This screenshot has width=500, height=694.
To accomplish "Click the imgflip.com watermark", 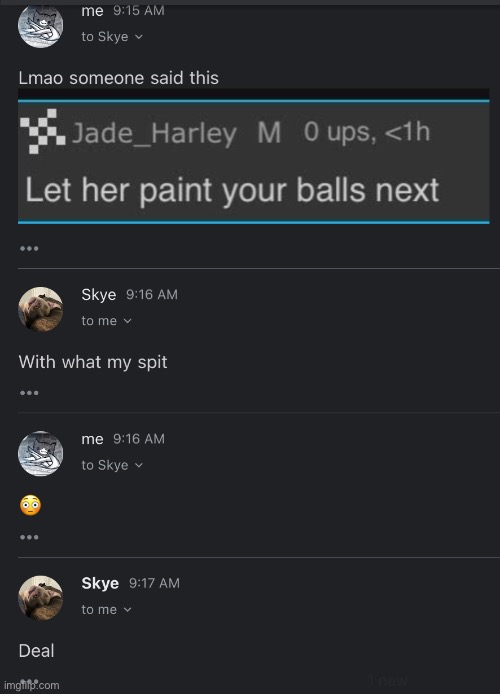I will click(x=31, y=686).
